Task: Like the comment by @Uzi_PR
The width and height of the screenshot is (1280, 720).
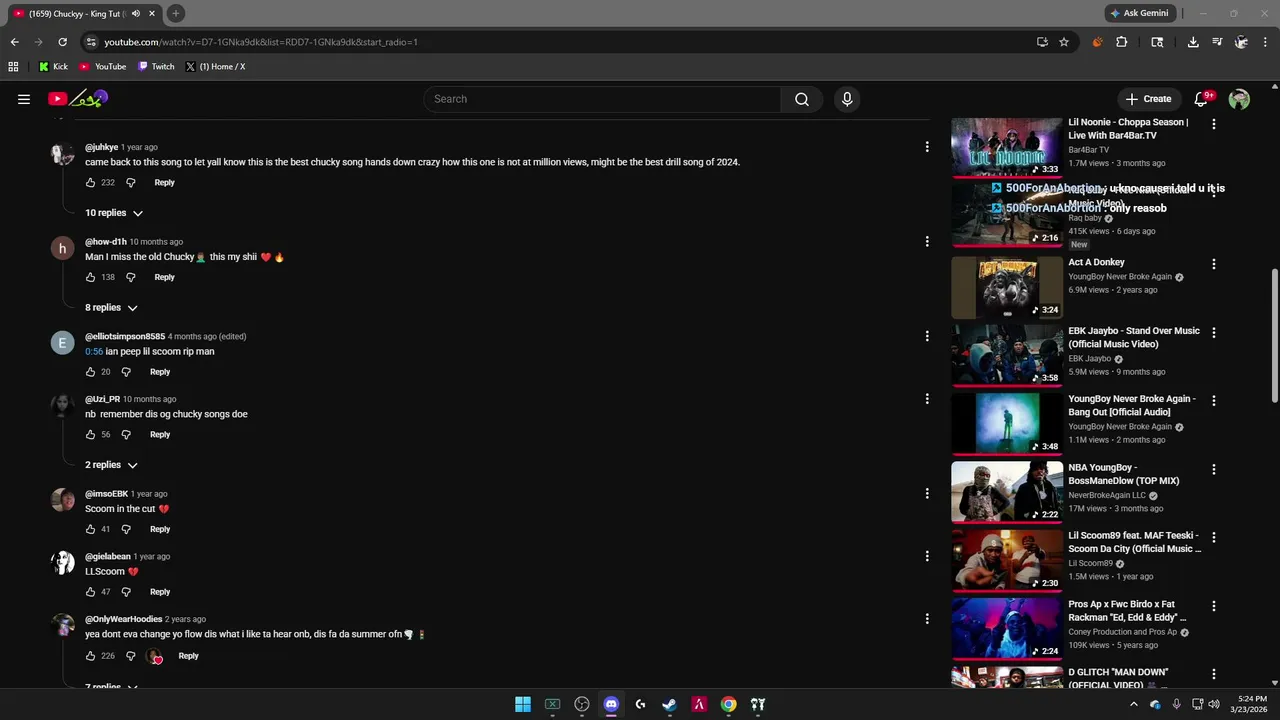Action: (90, 435)
